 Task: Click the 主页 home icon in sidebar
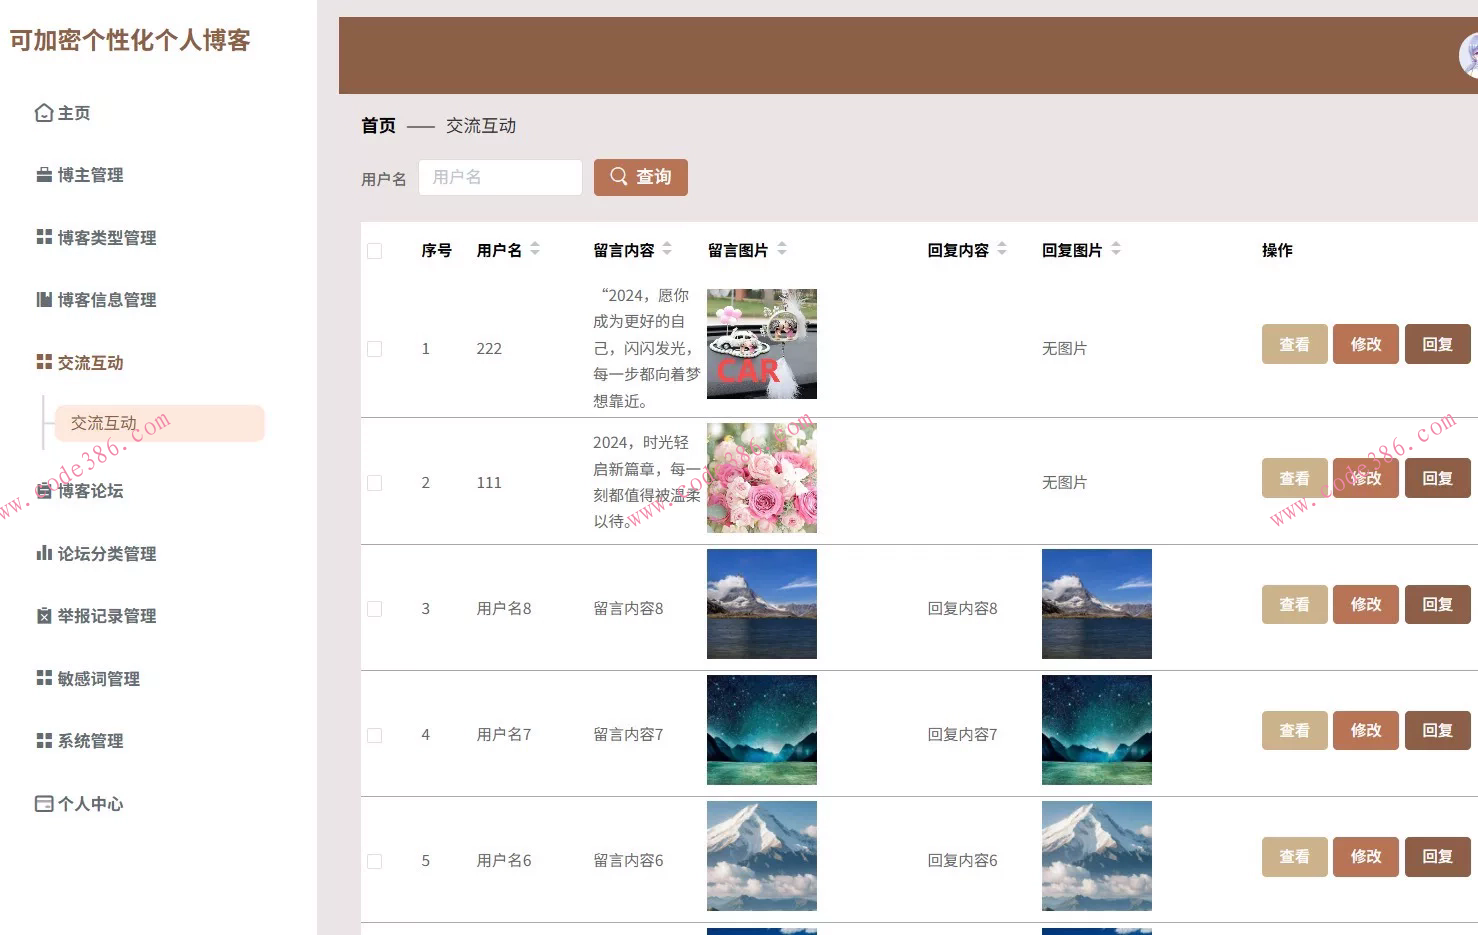[42, 112]
